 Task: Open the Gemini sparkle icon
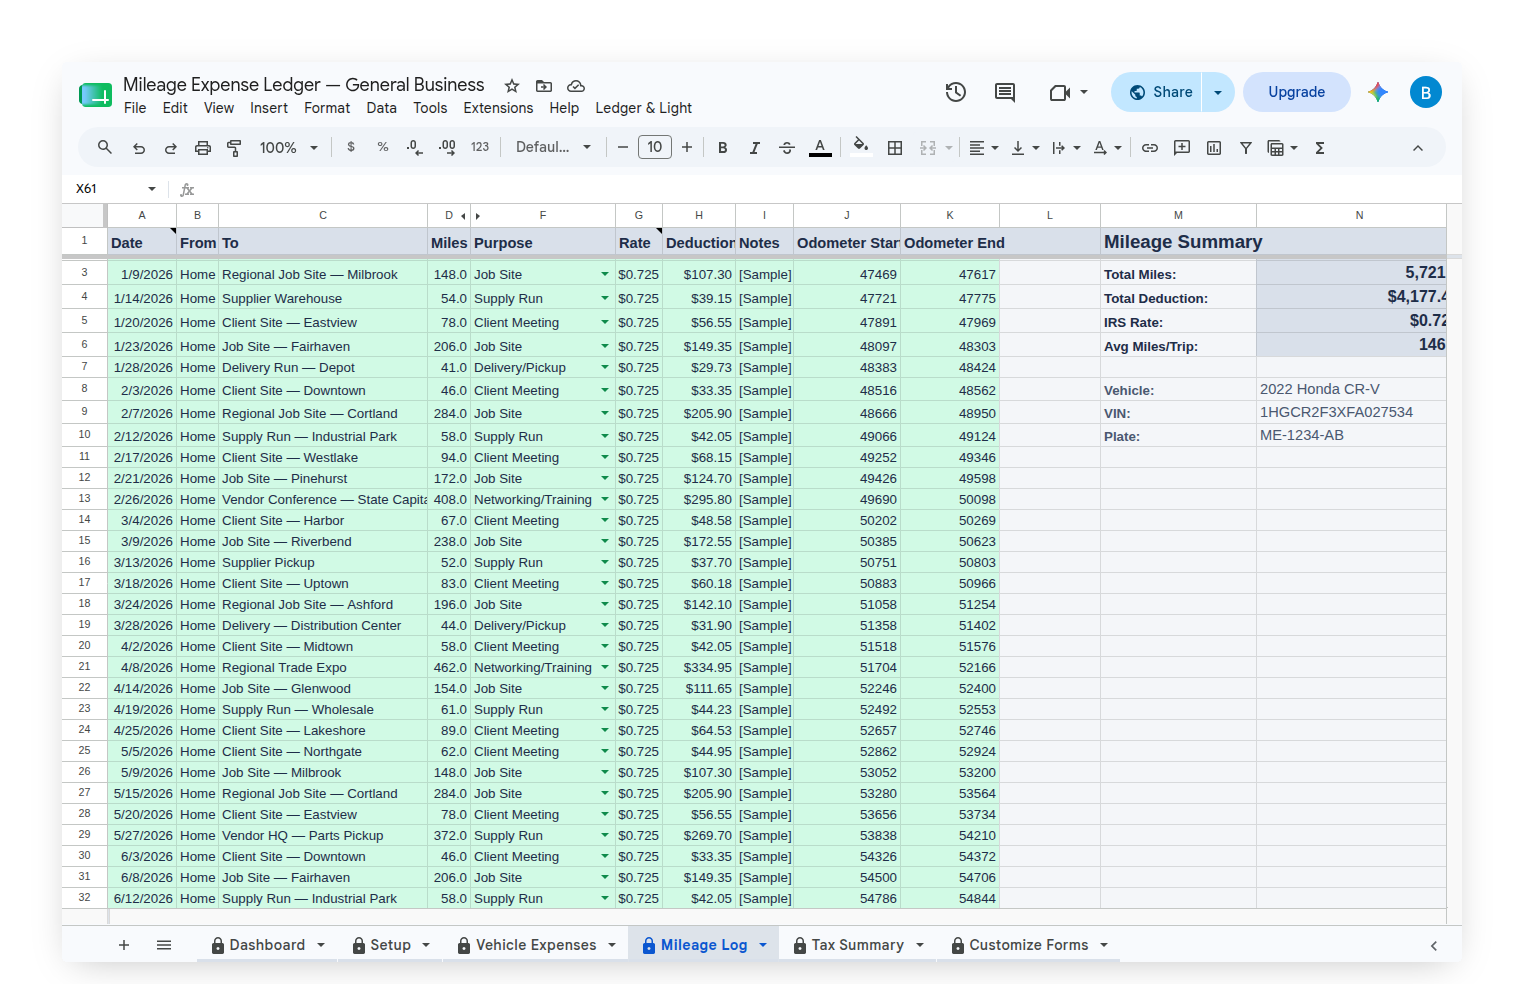pyautogui.click(x=1378, y=92)
